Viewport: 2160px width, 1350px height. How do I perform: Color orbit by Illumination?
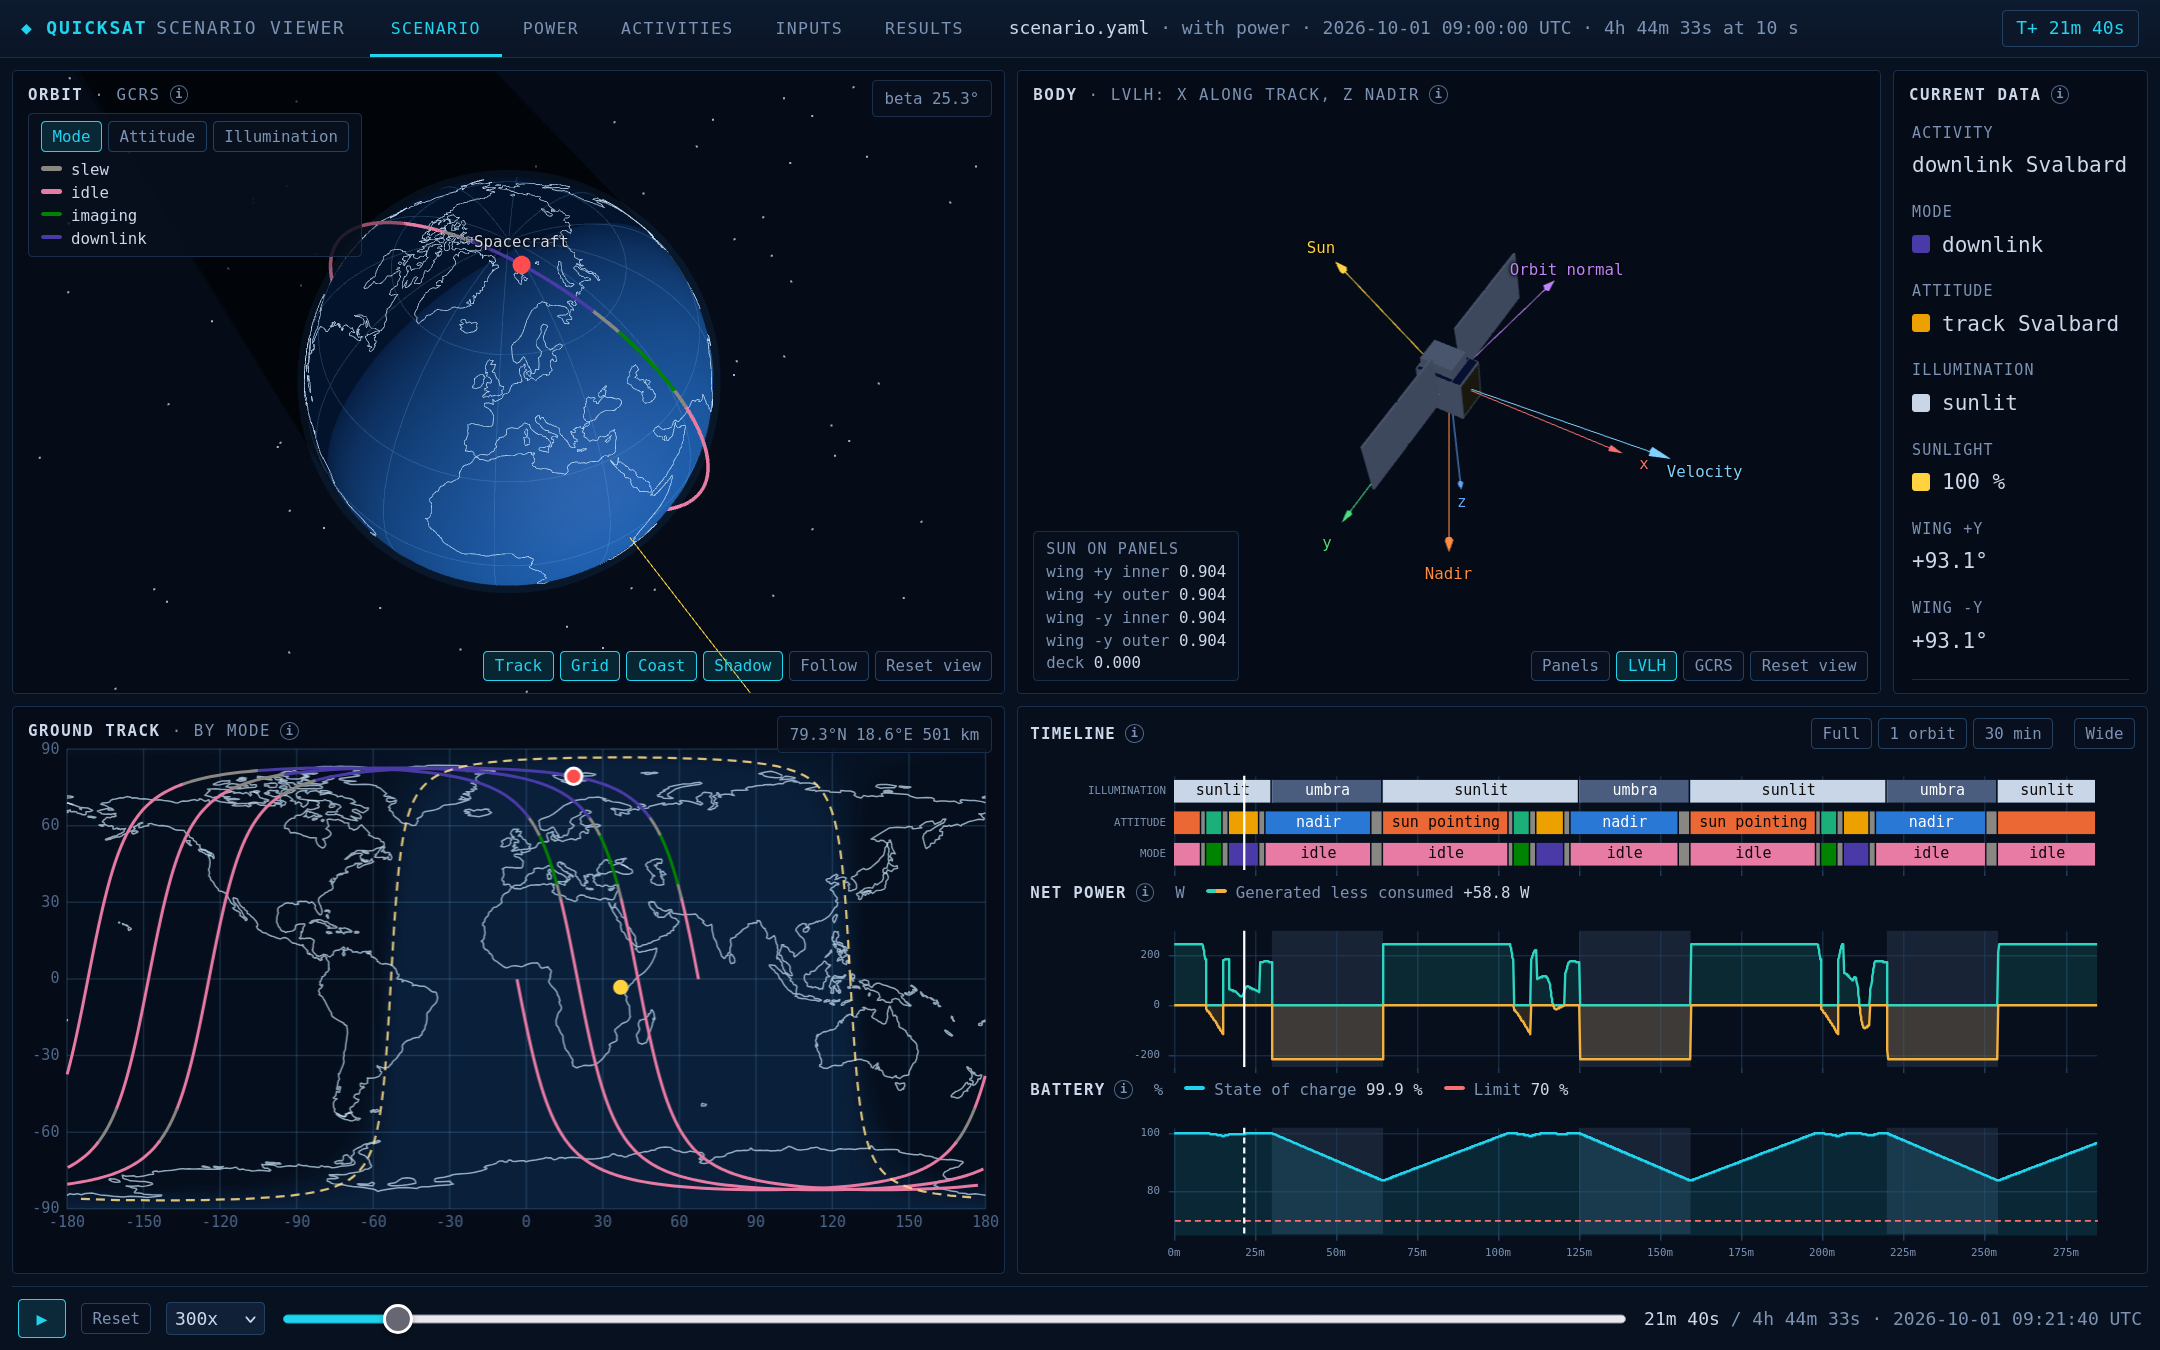[281, 137]
